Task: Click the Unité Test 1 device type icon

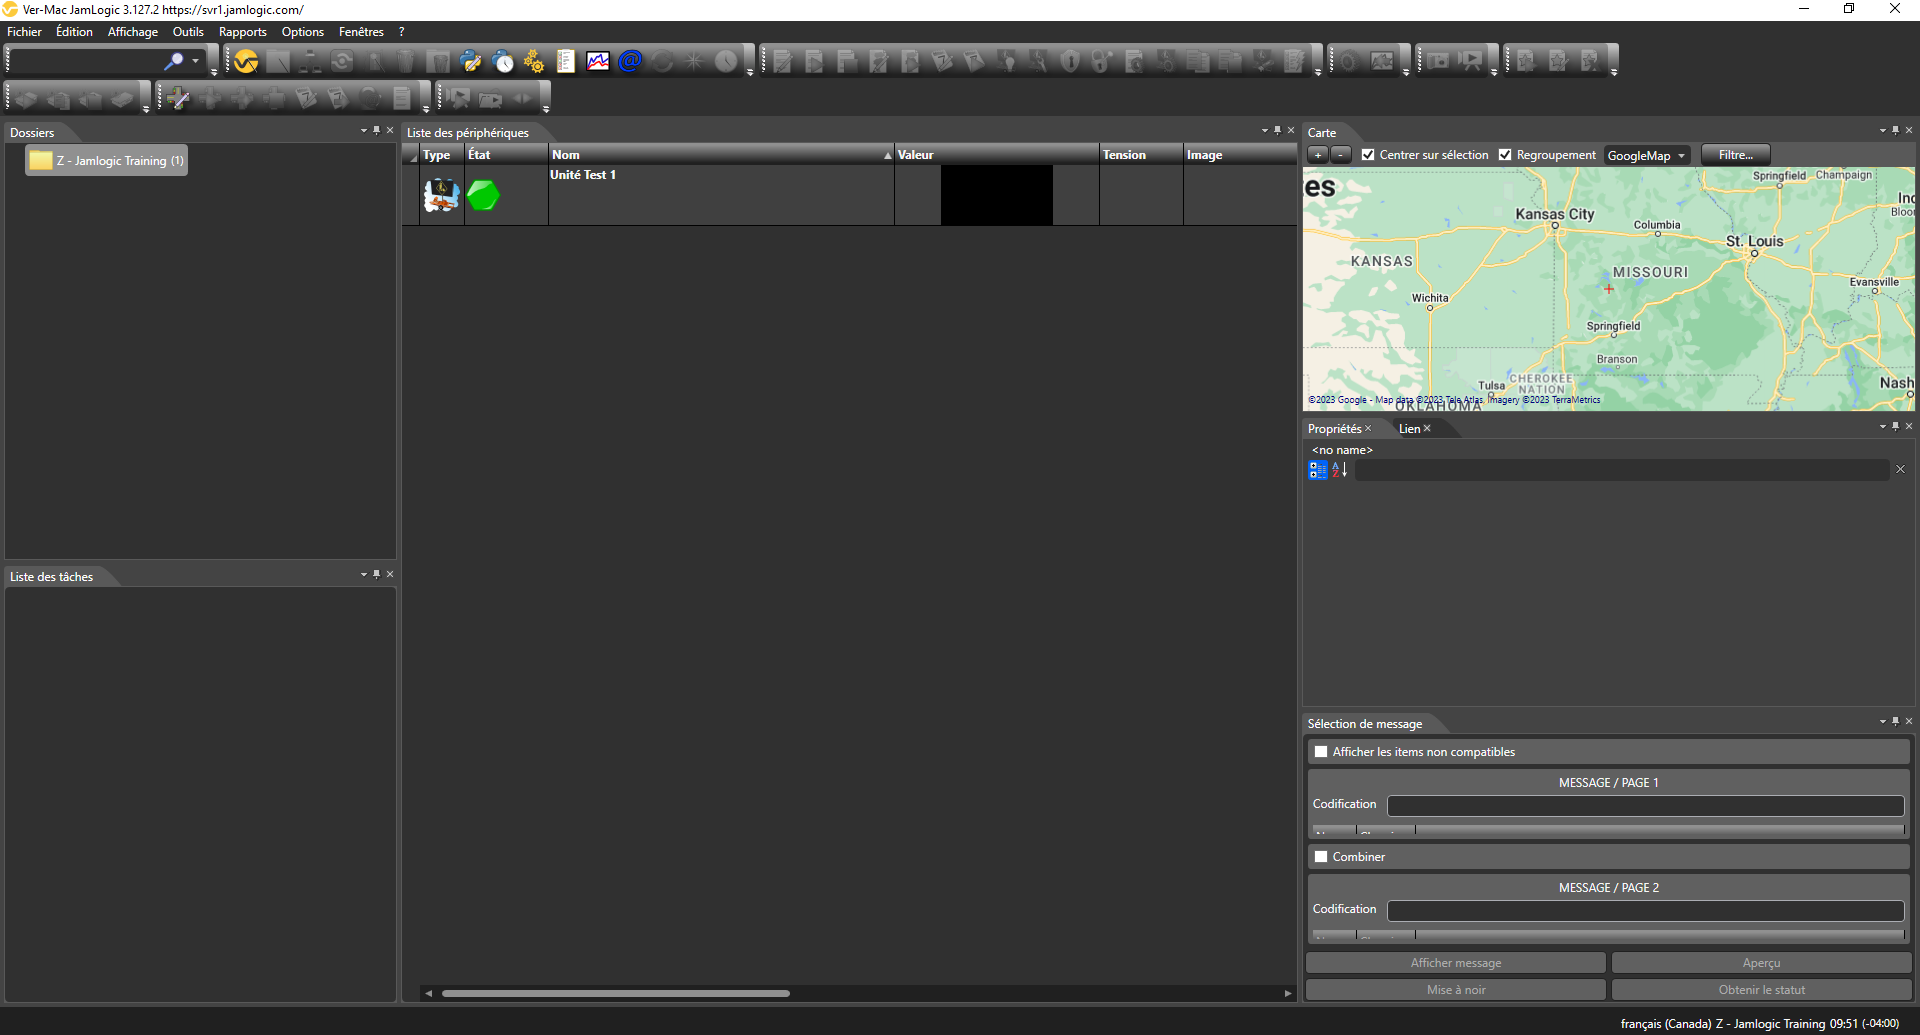Action: pos(440,194)
